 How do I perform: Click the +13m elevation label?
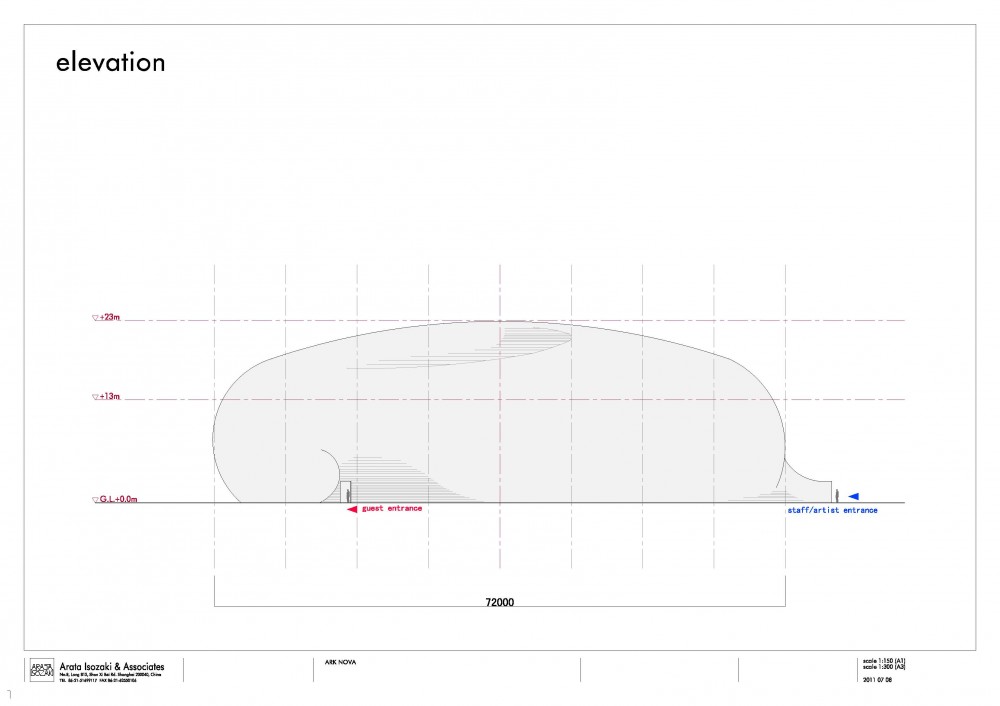pos(110,396)
